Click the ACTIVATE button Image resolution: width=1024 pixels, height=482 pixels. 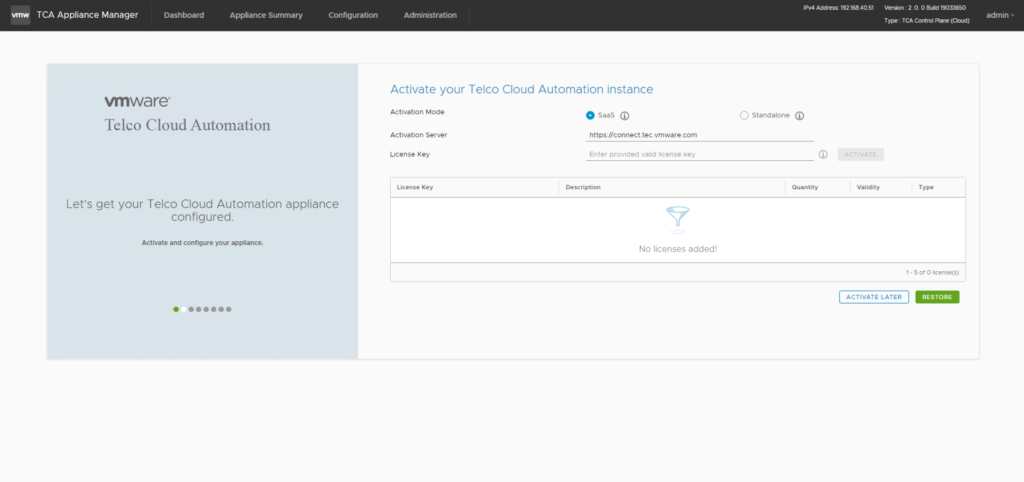point(860,154)
